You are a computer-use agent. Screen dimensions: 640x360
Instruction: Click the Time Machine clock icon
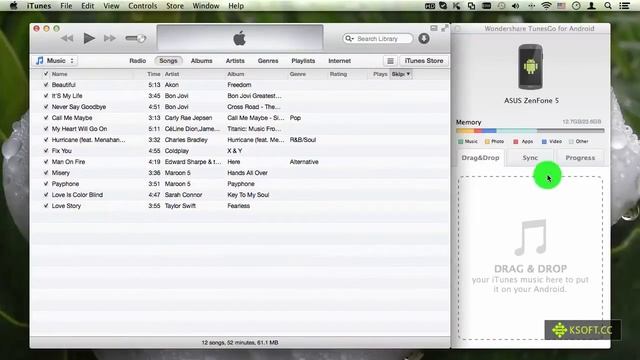pos(501,6)
